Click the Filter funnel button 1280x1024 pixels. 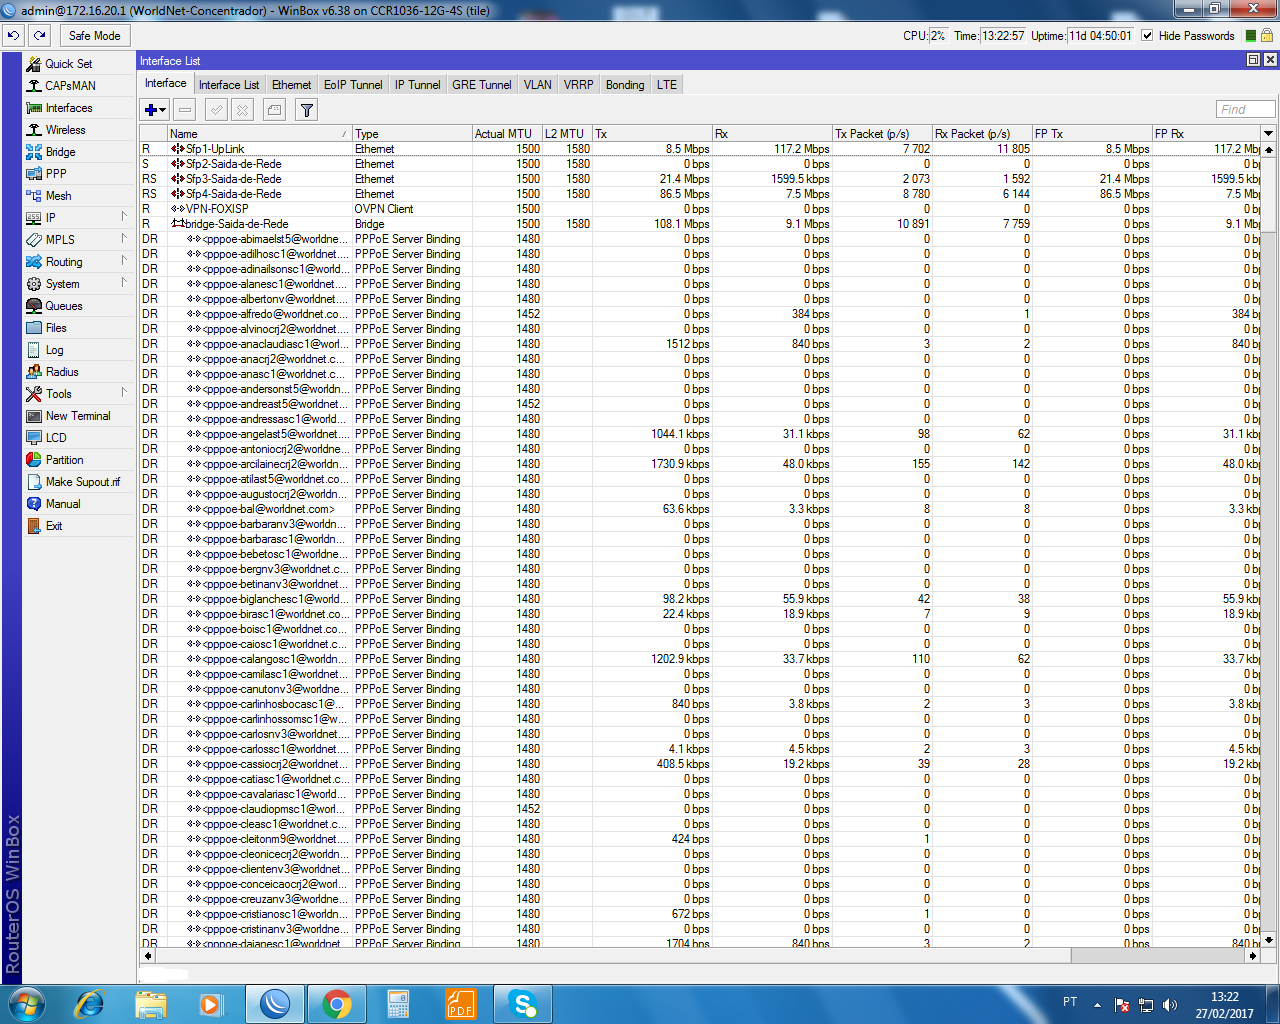tap(307, 110)
